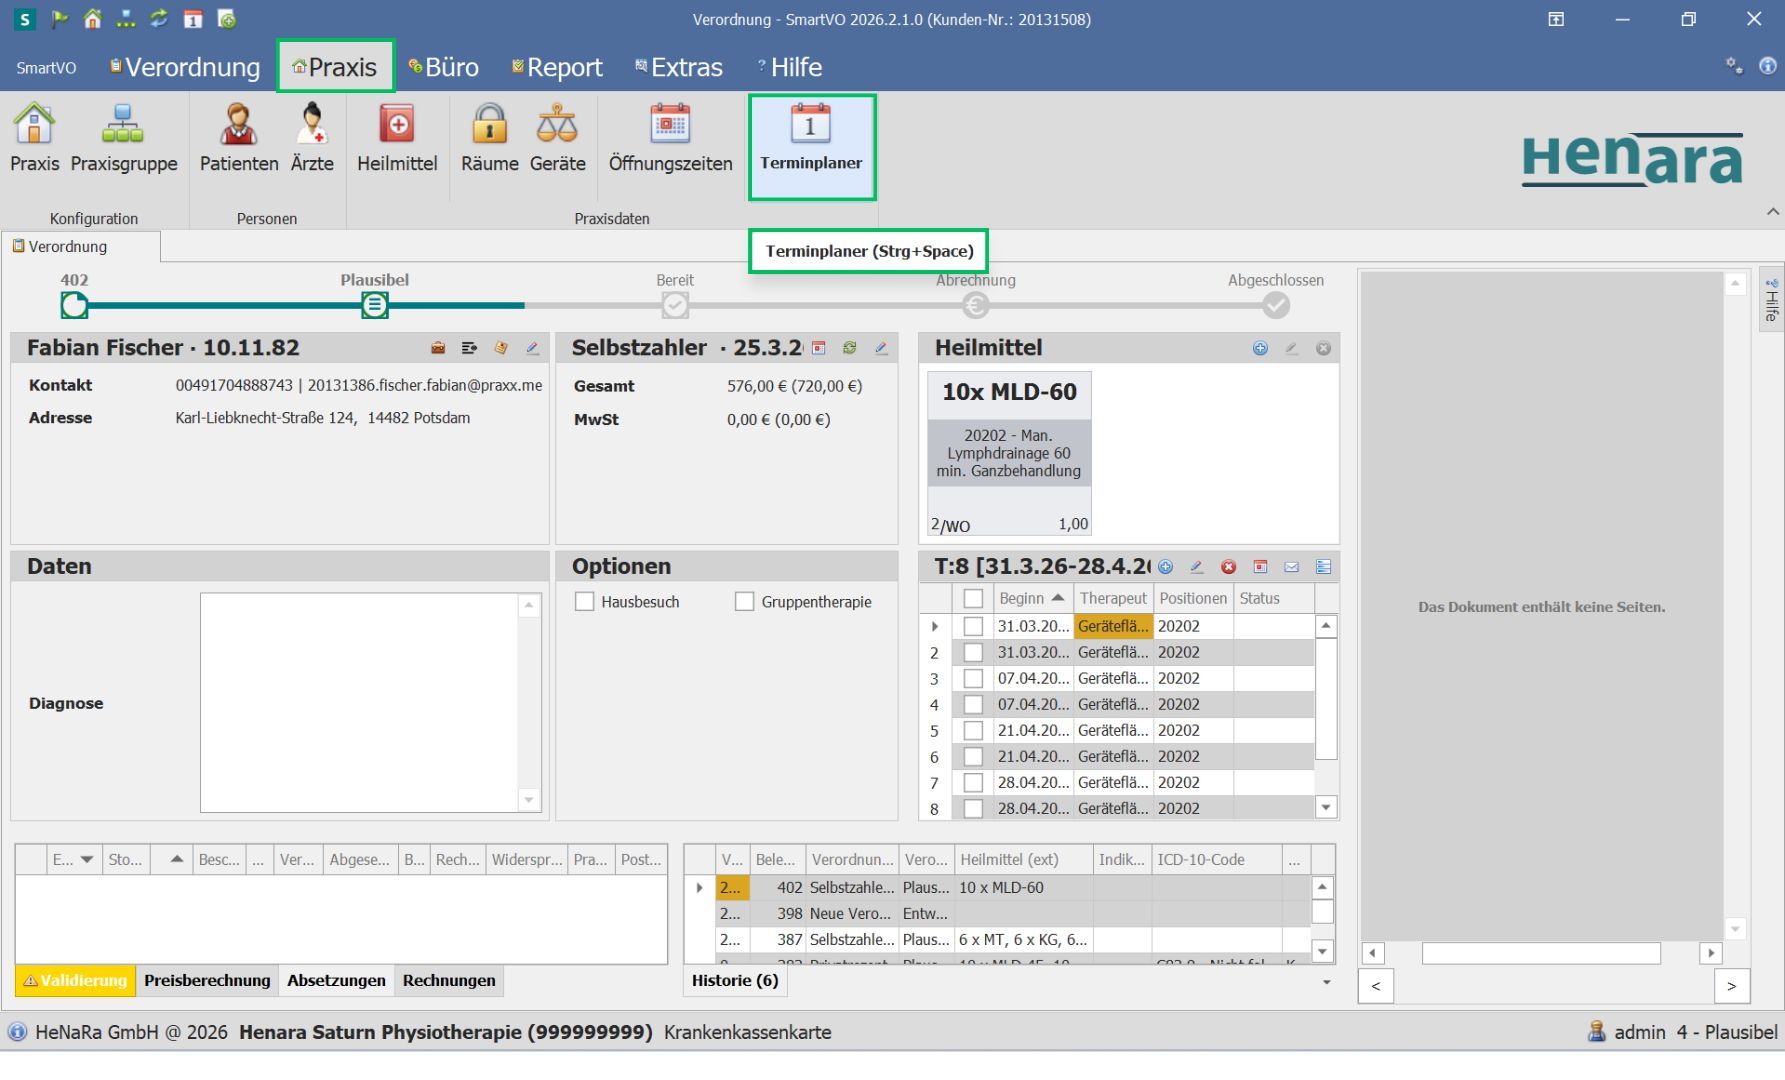Switch to the Validierung tab
The height and width of the screenshot is (1080, 1785).
pos(75,981)
